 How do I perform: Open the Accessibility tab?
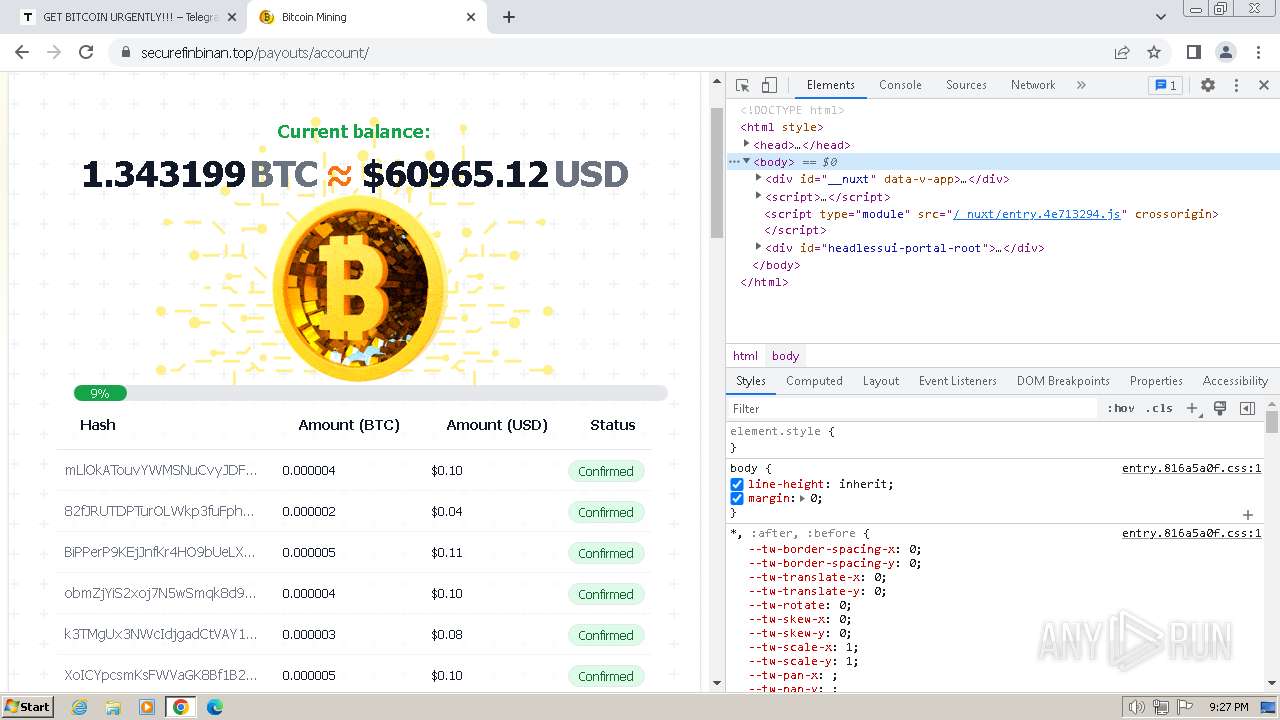(x=1235, y=381)
